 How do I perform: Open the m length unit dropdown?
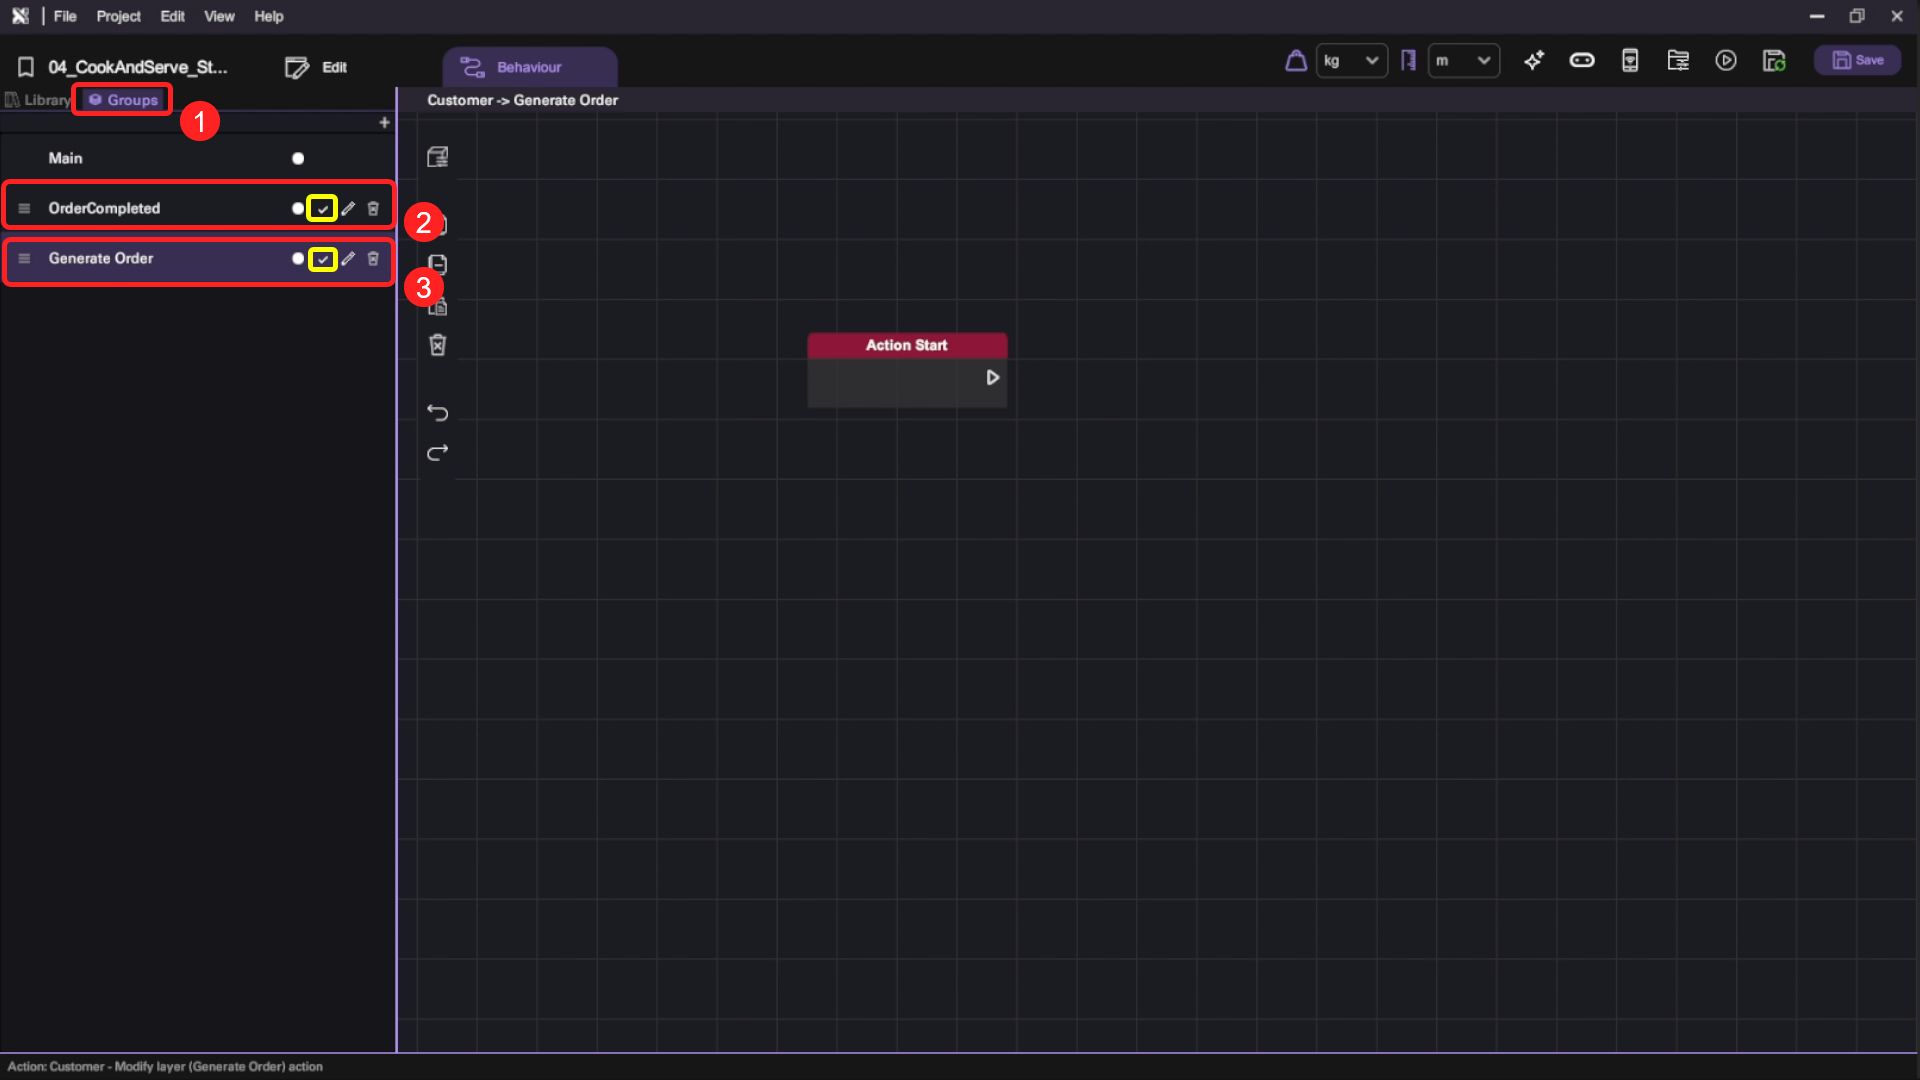pos(1463,61)
